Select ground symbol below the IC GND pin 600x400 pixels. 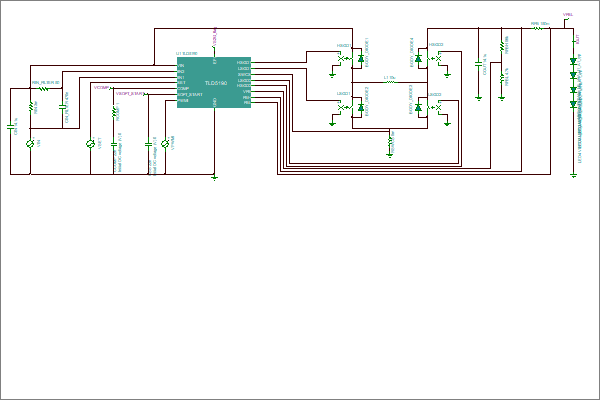point(215,177)
